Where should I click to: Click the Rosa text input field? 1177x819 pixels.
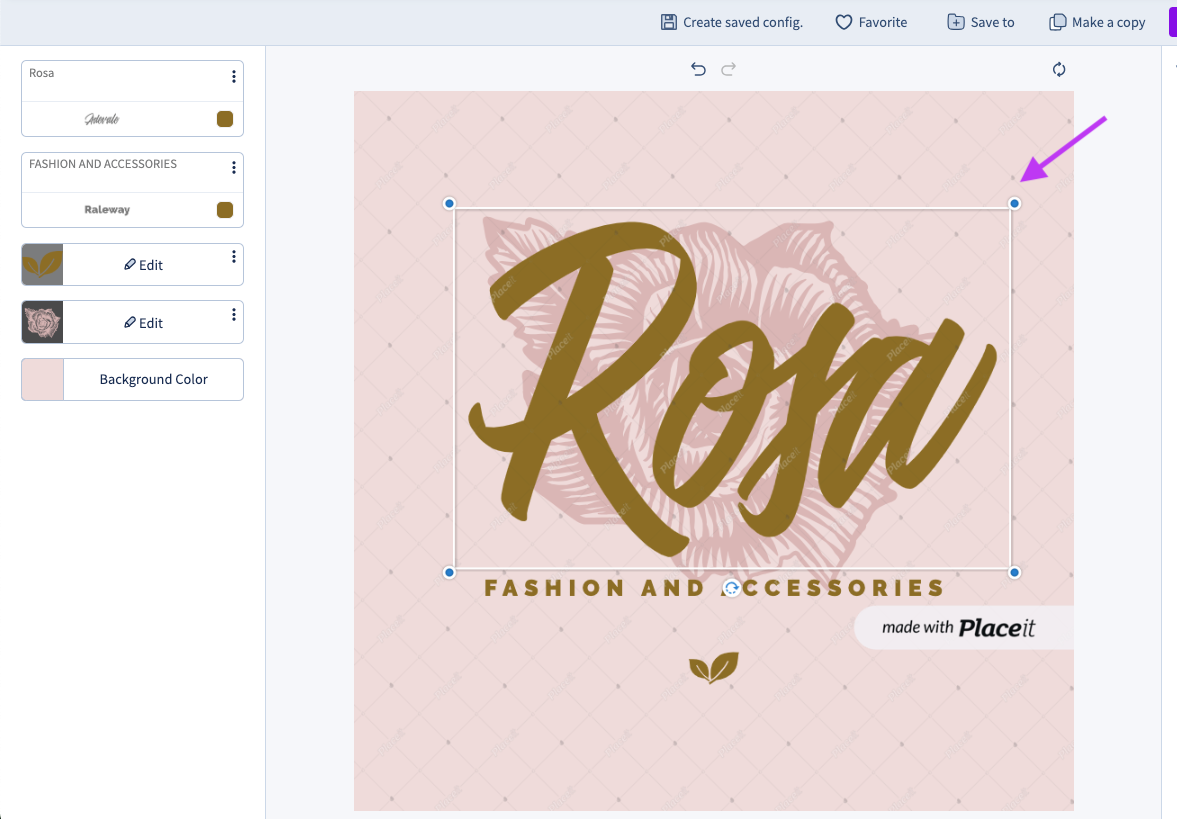coord(120,75)
